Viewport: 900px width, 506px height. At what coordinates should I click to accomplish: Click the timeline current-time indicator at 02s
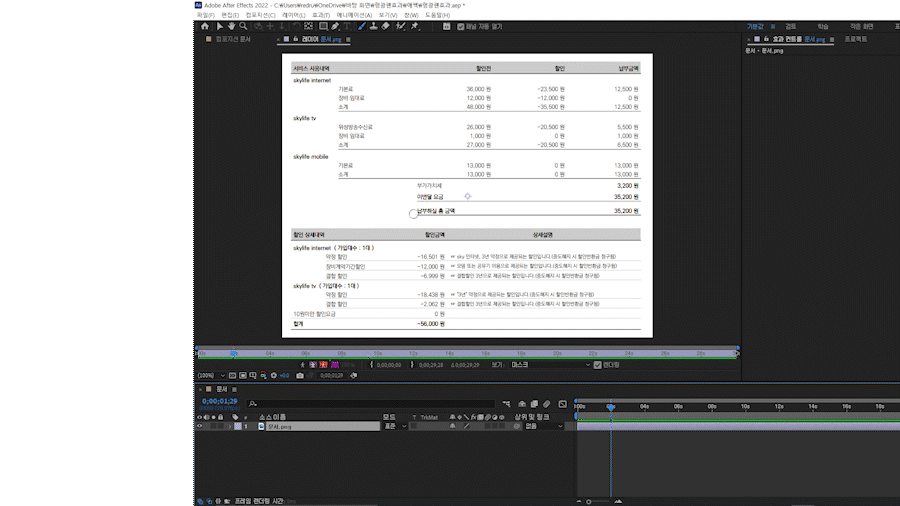coord(611,406)
